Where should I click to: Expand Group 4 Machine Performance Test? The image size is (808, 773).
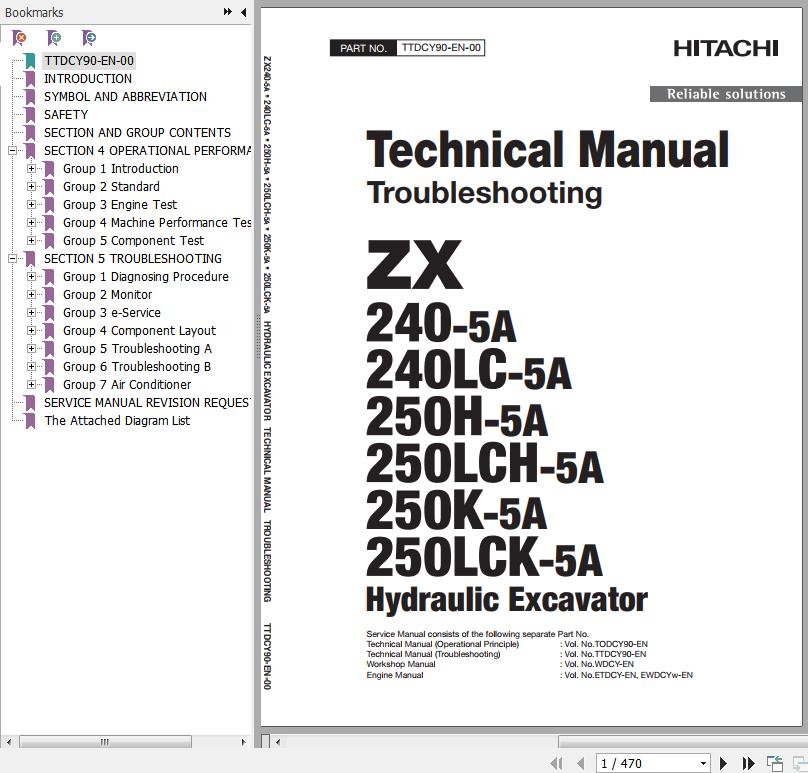click(x=31, y=223)
